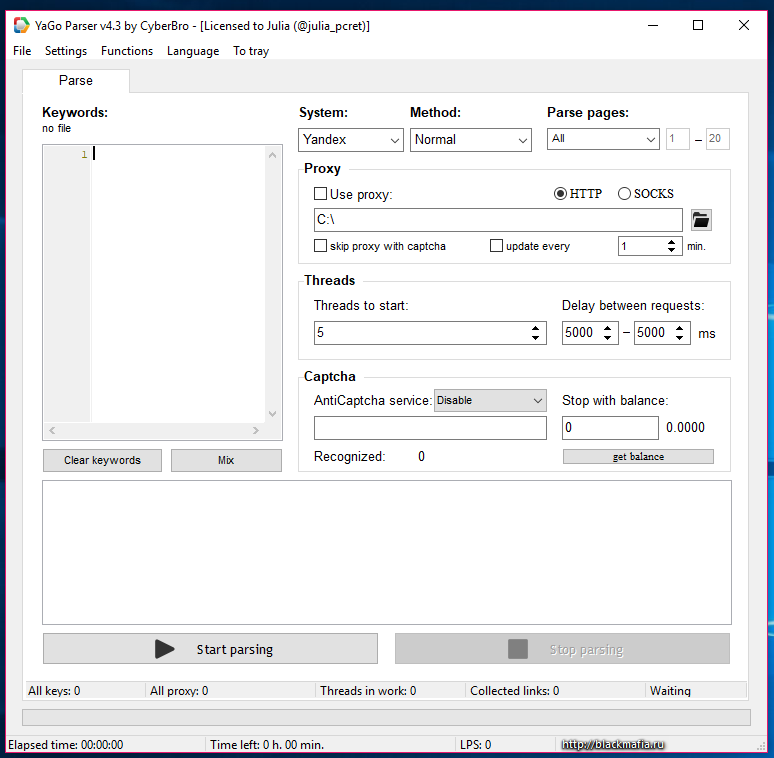
Task: Increase the Threads to start spinner value
Action: 536,328
